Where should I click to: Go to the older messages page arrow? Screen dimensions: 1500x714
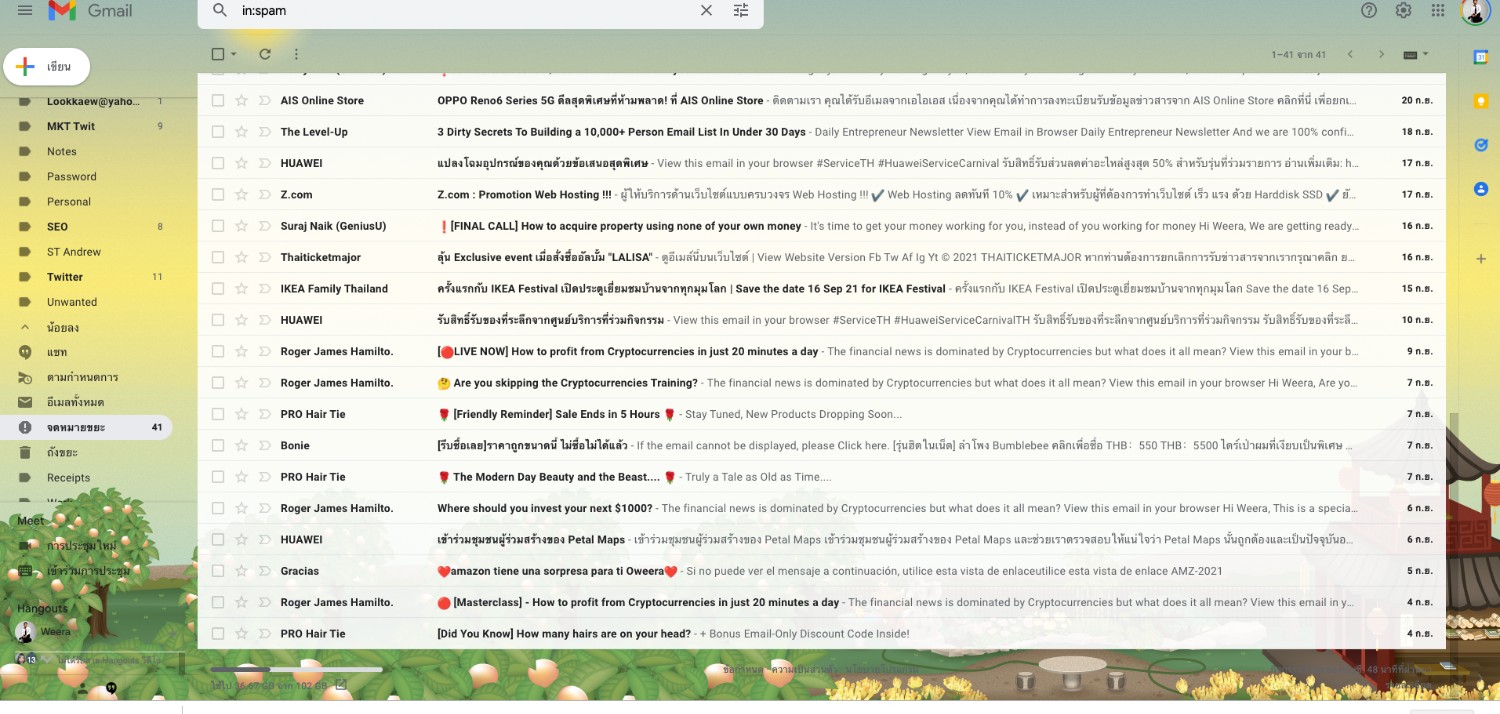coord(1381,54)
